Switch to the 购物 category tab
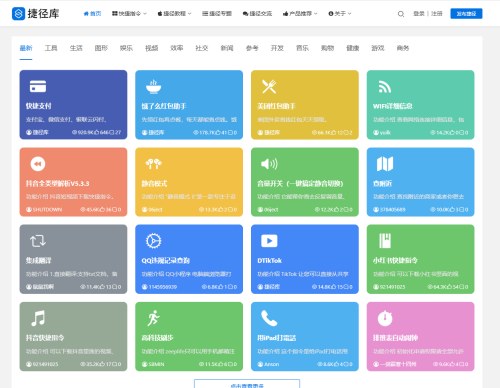This screenshot has height=388, width=500. coord(327,48)
